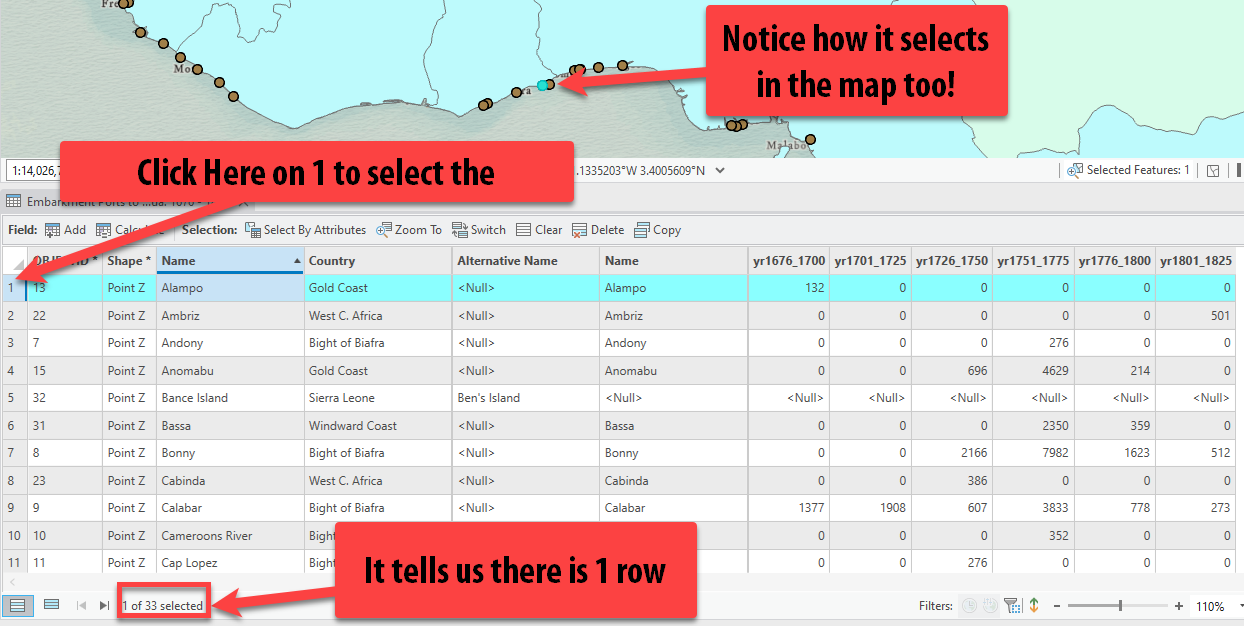Toggle the green-orange arrows filter icon
Viewport: 1244px width, 626px height.
tap(1033, 606)
